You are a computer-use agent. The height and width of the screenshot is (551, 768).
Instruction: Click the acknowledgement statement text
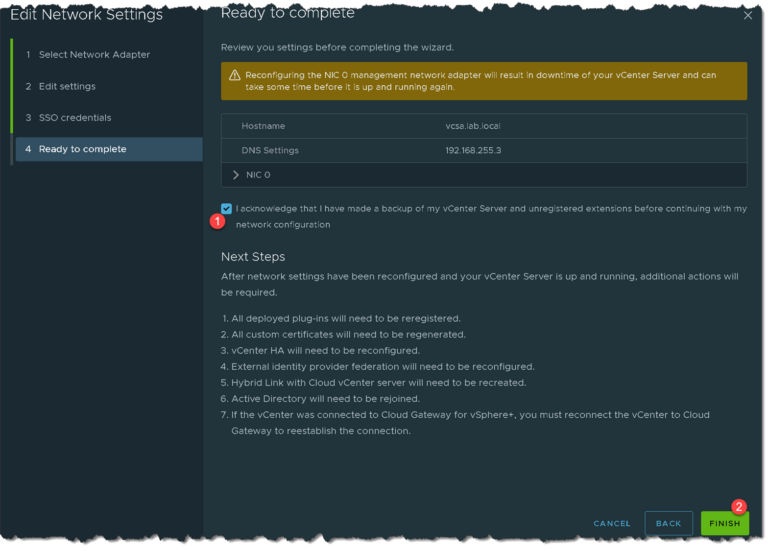[x=491, y=216]
